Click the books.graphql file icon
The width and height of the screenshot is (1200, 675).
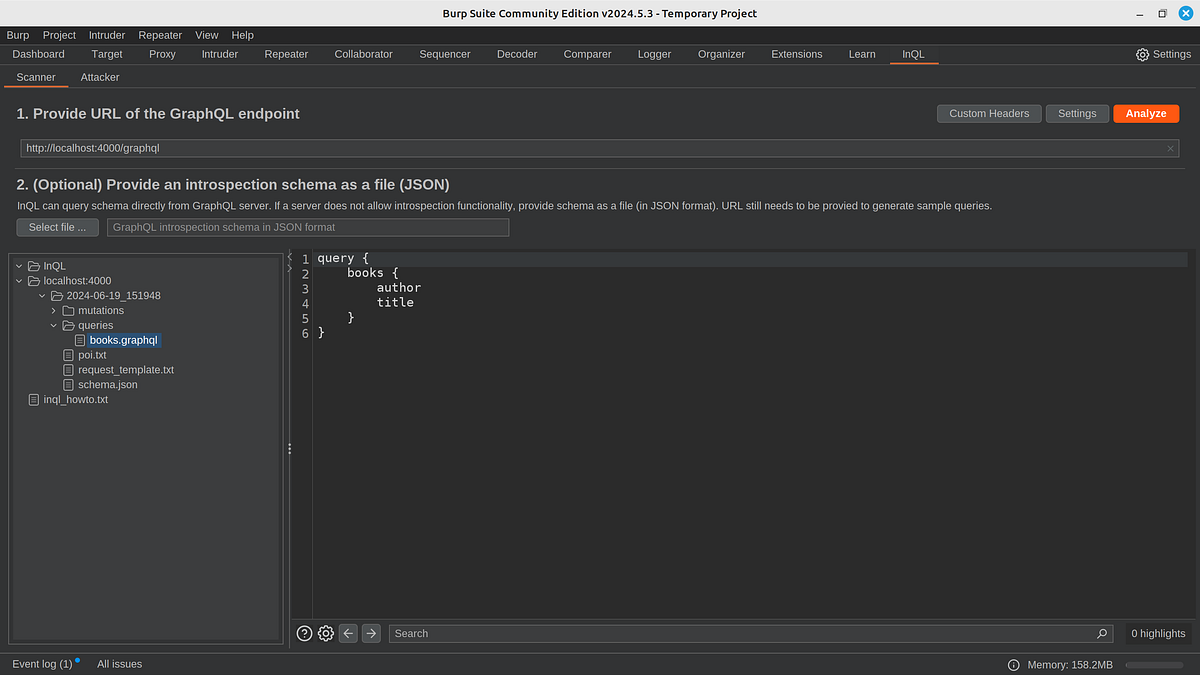coord(80,340)
